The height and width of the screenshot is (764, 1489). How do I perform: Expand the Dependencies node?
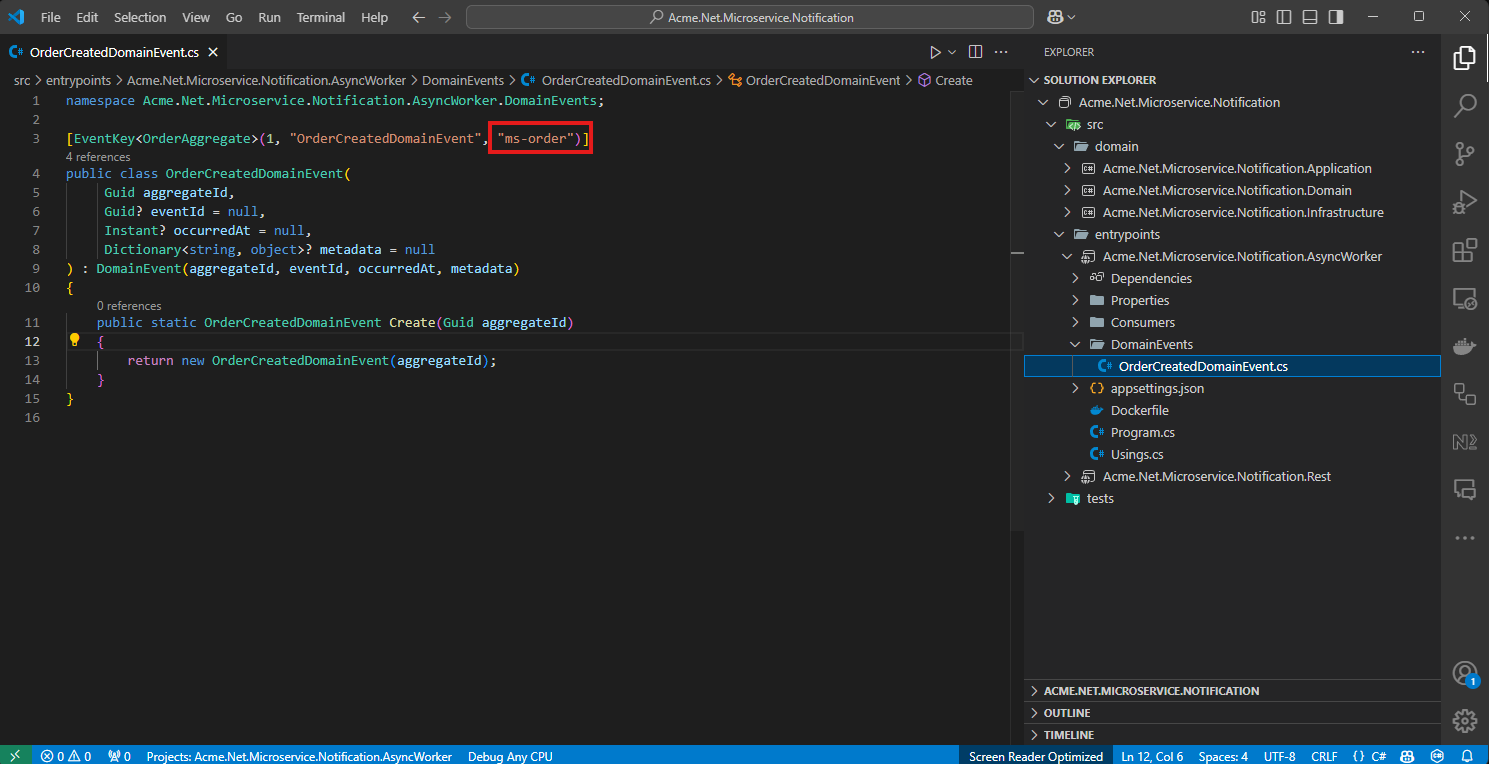tap(1075, 278)
